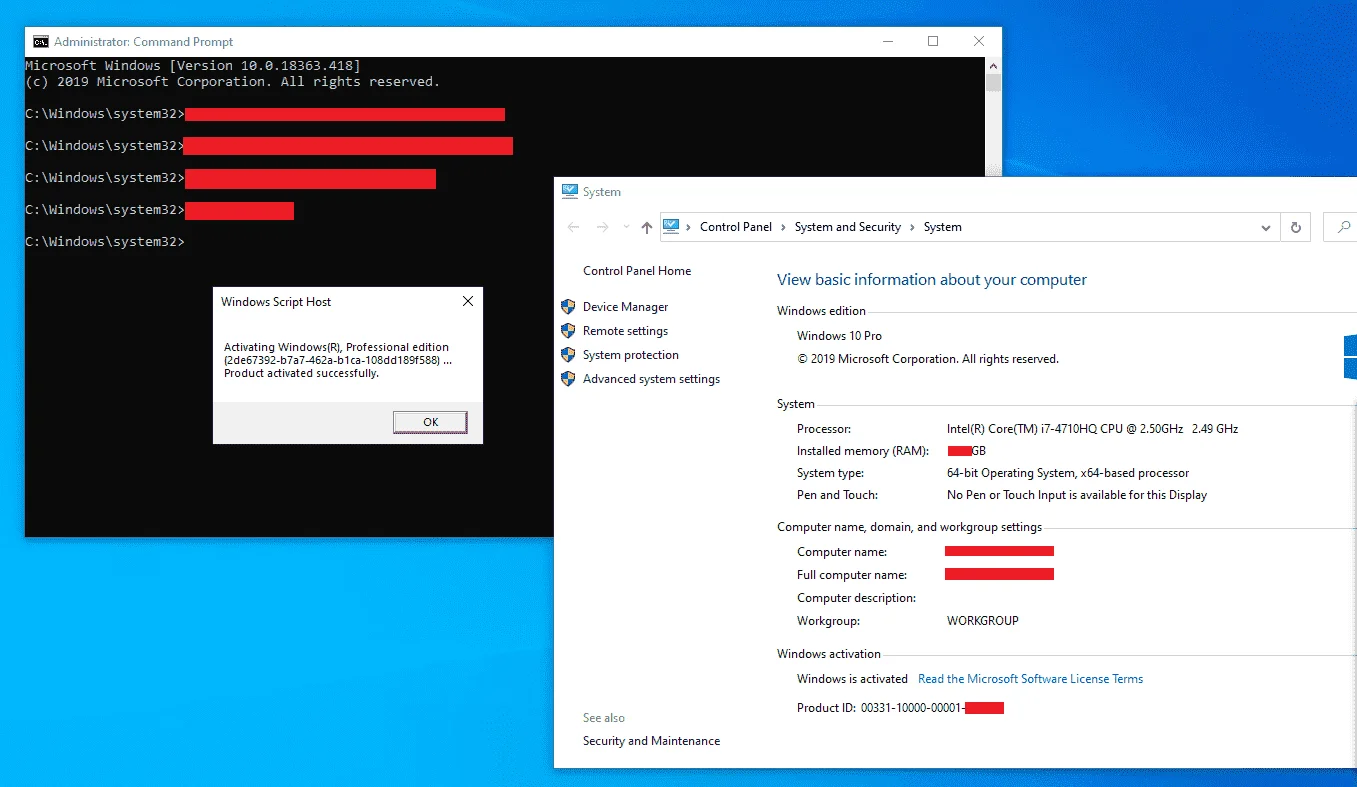The height and width of the screenshot is (787, 1357).
Task: Click 'View basic information about your computer' heading
Action: point(932,280)
